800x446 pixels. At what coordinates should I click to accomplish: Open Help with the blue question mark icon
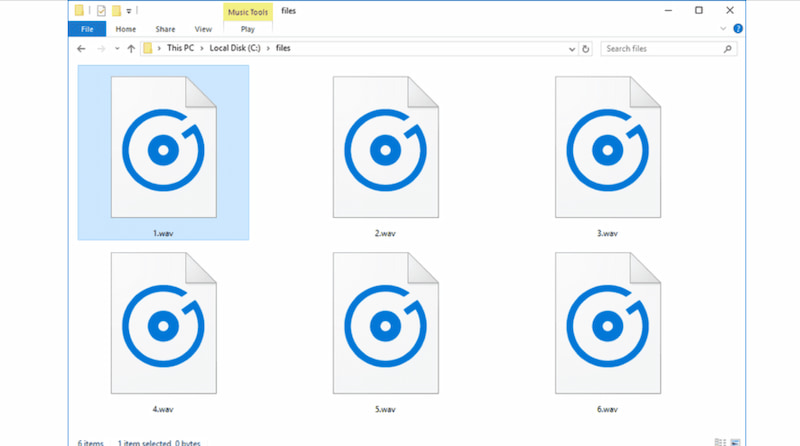(739, 29)
